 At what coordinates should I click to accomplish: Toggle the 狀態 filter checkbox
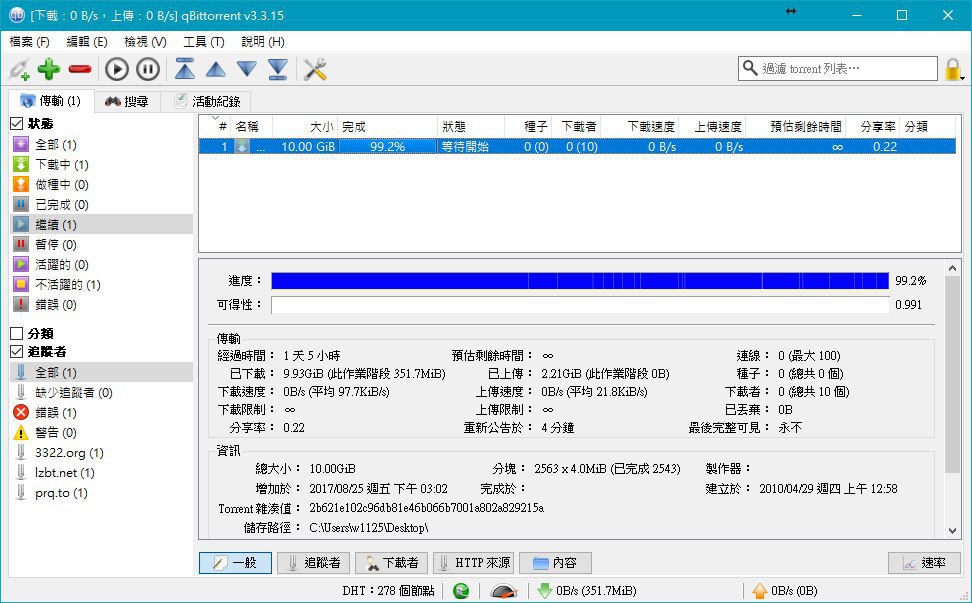click(x=17, y=123)
